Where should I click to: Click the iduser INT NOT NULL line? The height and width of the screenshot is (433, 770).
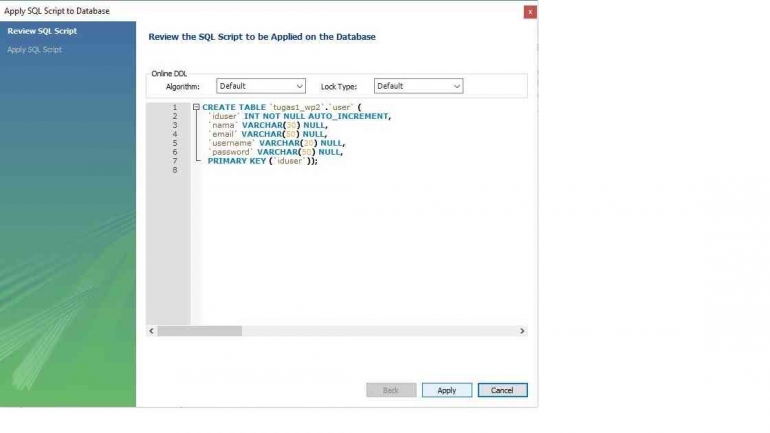click(299, 116)
